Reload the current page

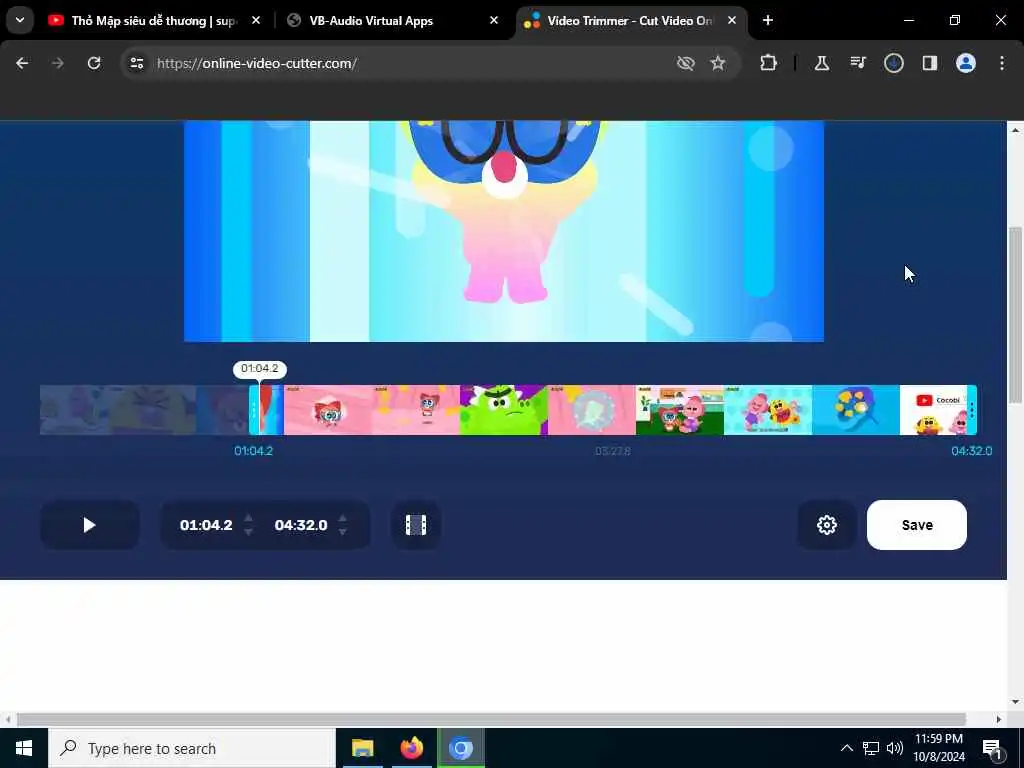94,63
